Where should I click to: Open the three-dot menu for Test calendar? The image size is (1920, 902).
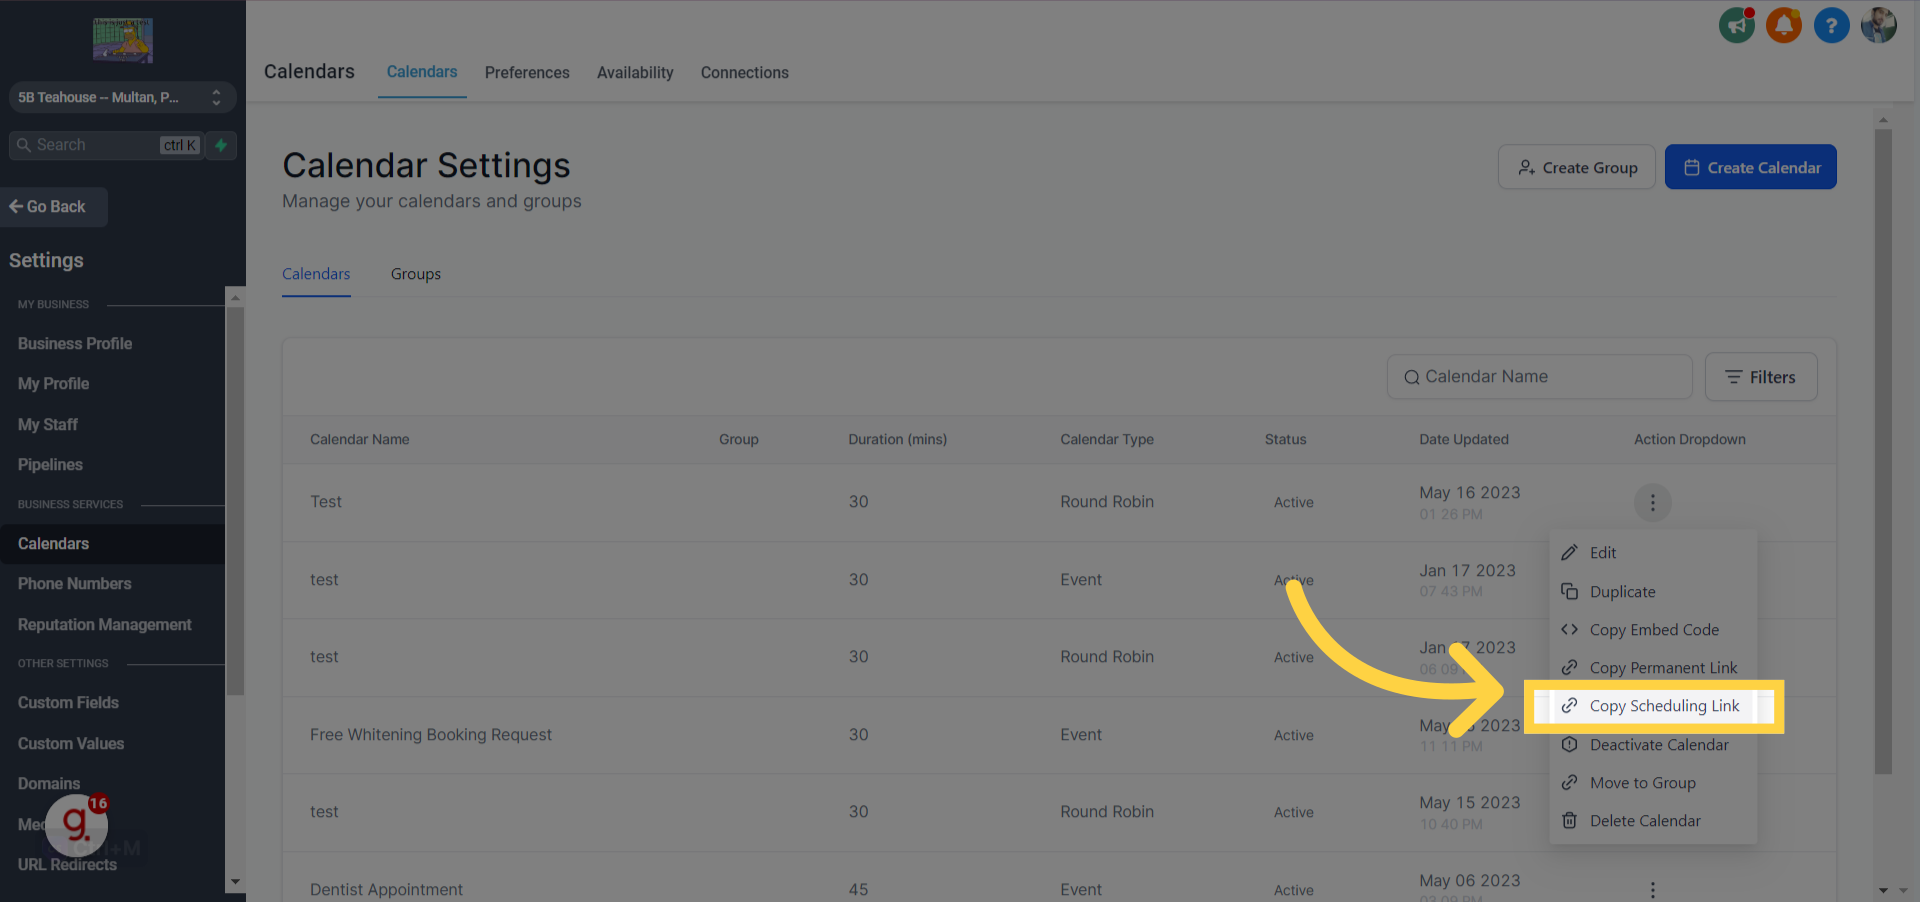point(1653,502)
